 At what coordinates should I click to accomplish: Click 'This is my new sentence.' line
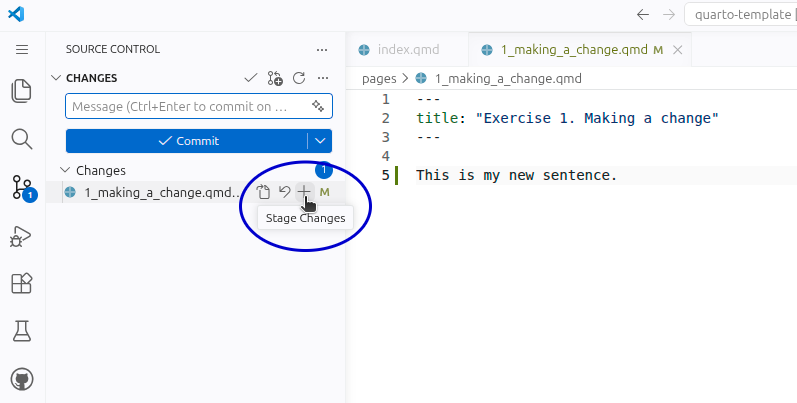click(x=516, y=175)
